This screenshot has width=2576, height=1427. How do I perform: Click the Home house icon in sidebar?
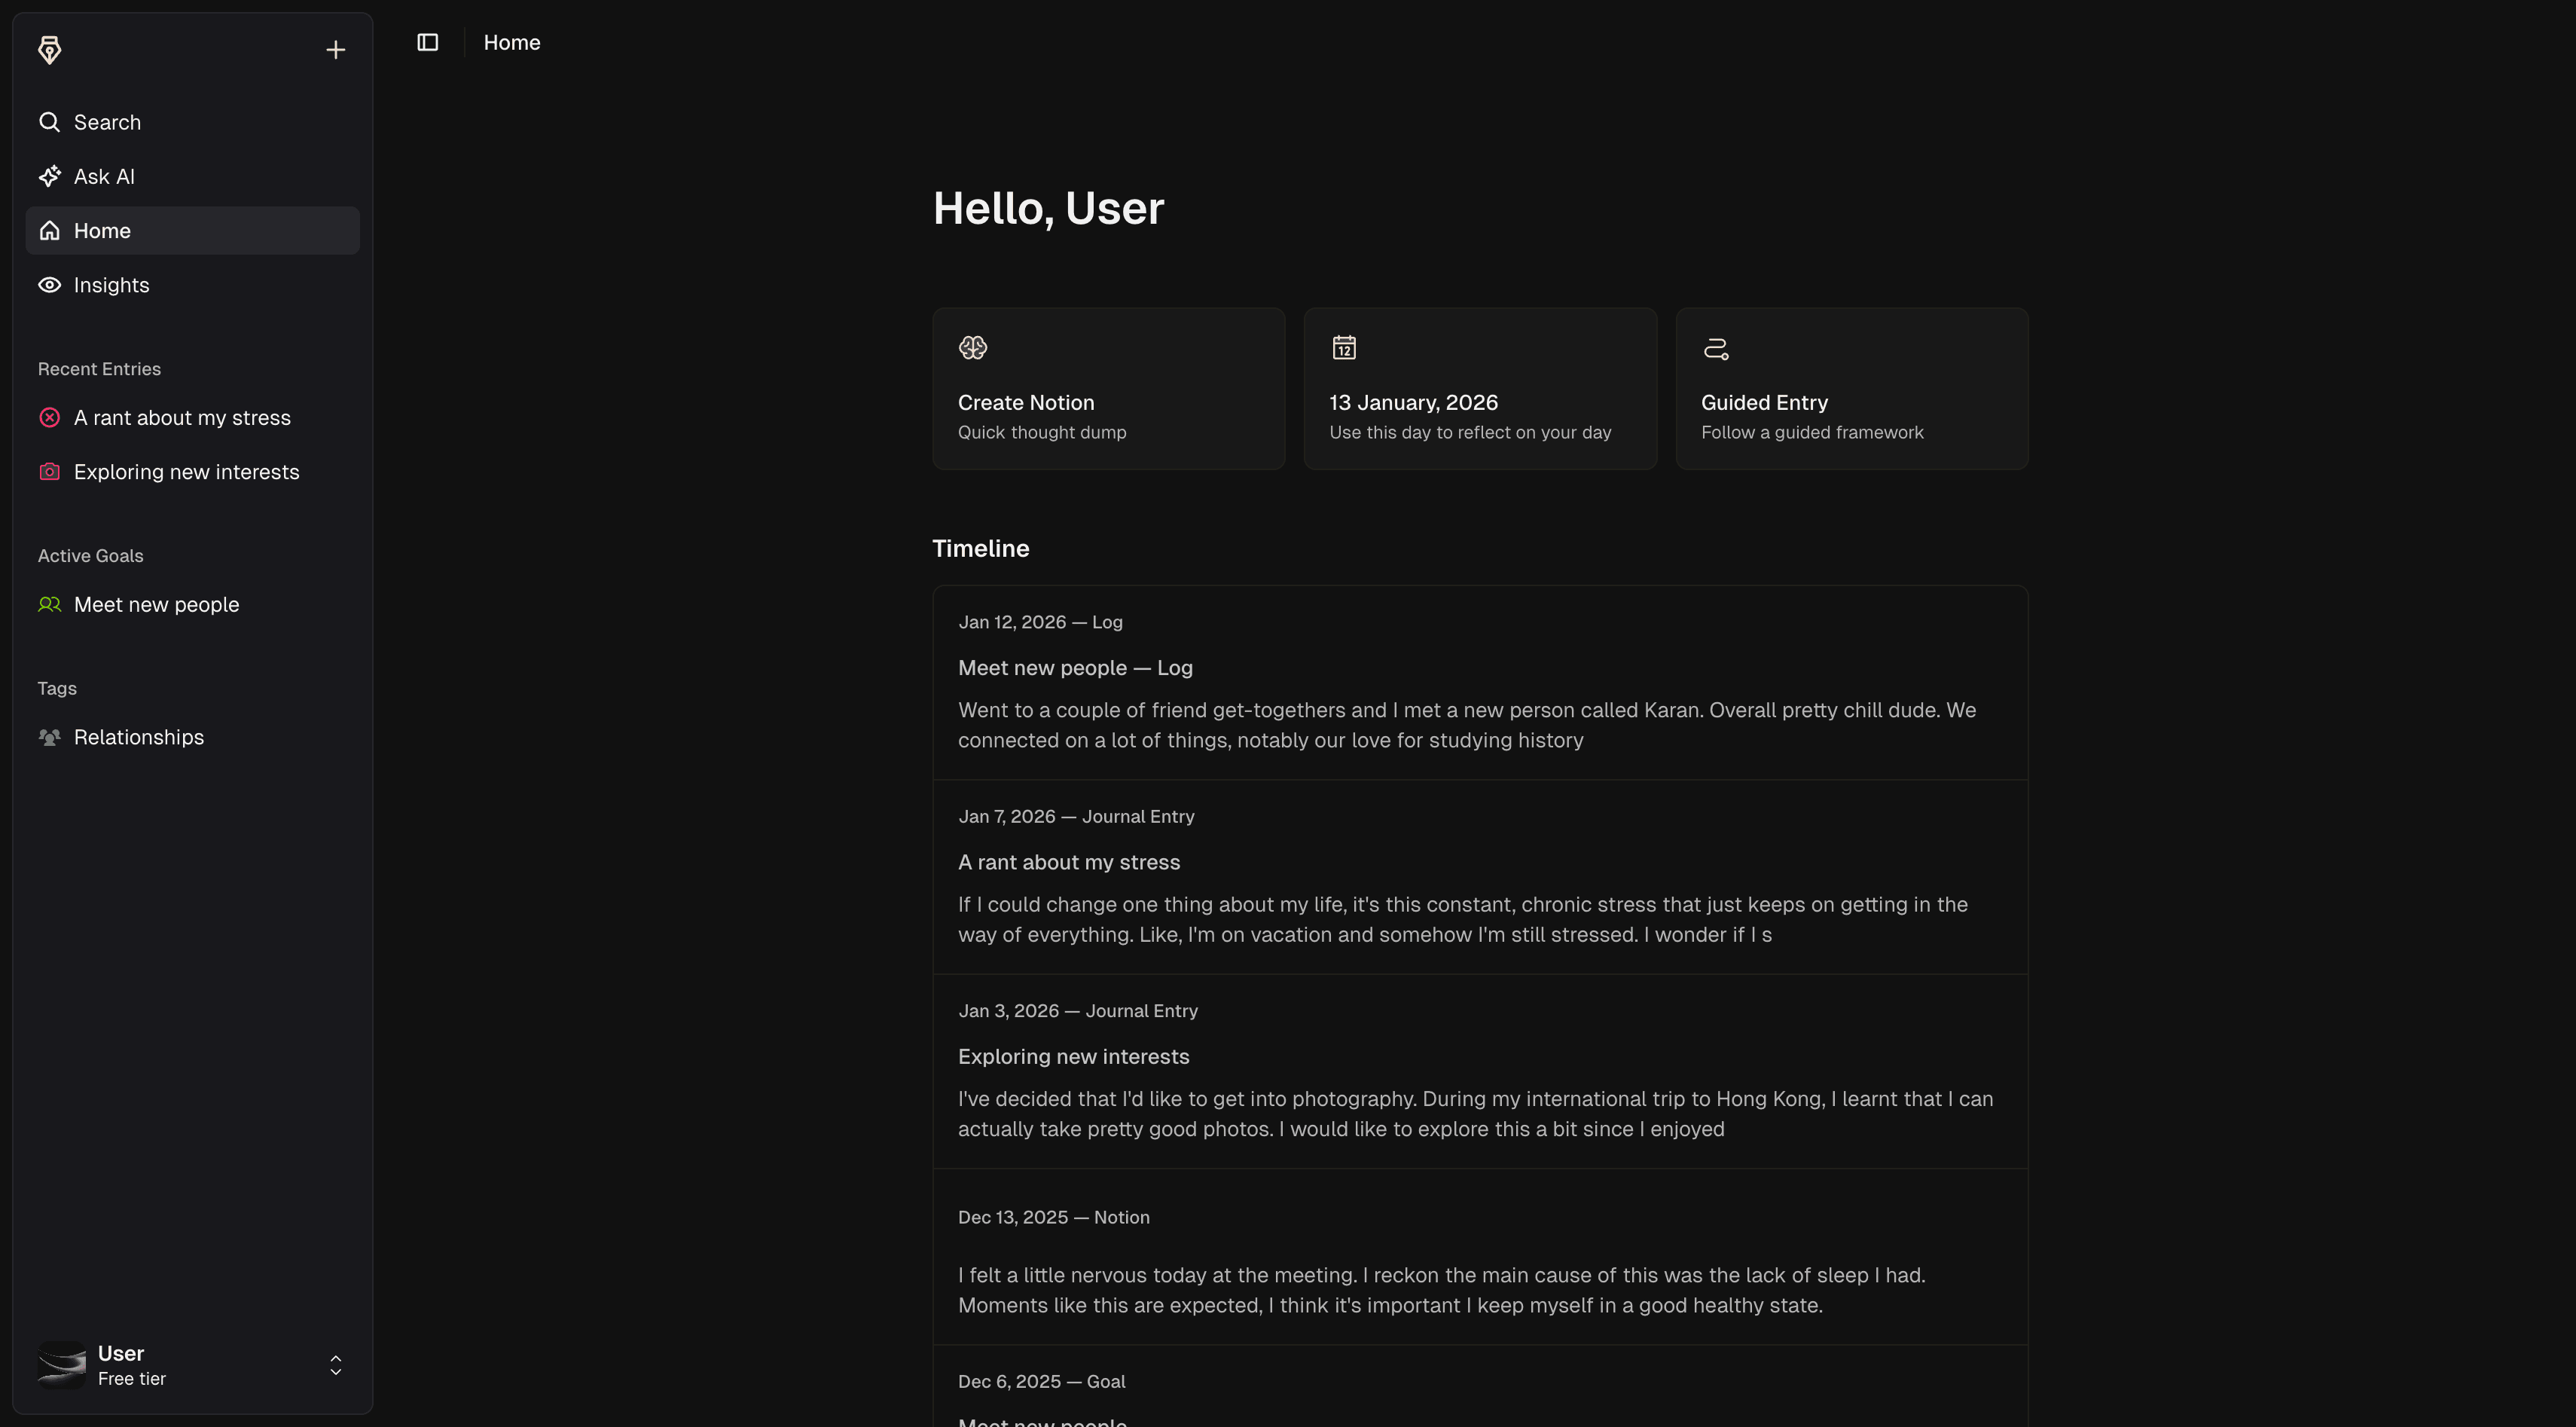[x=49, y=230]
